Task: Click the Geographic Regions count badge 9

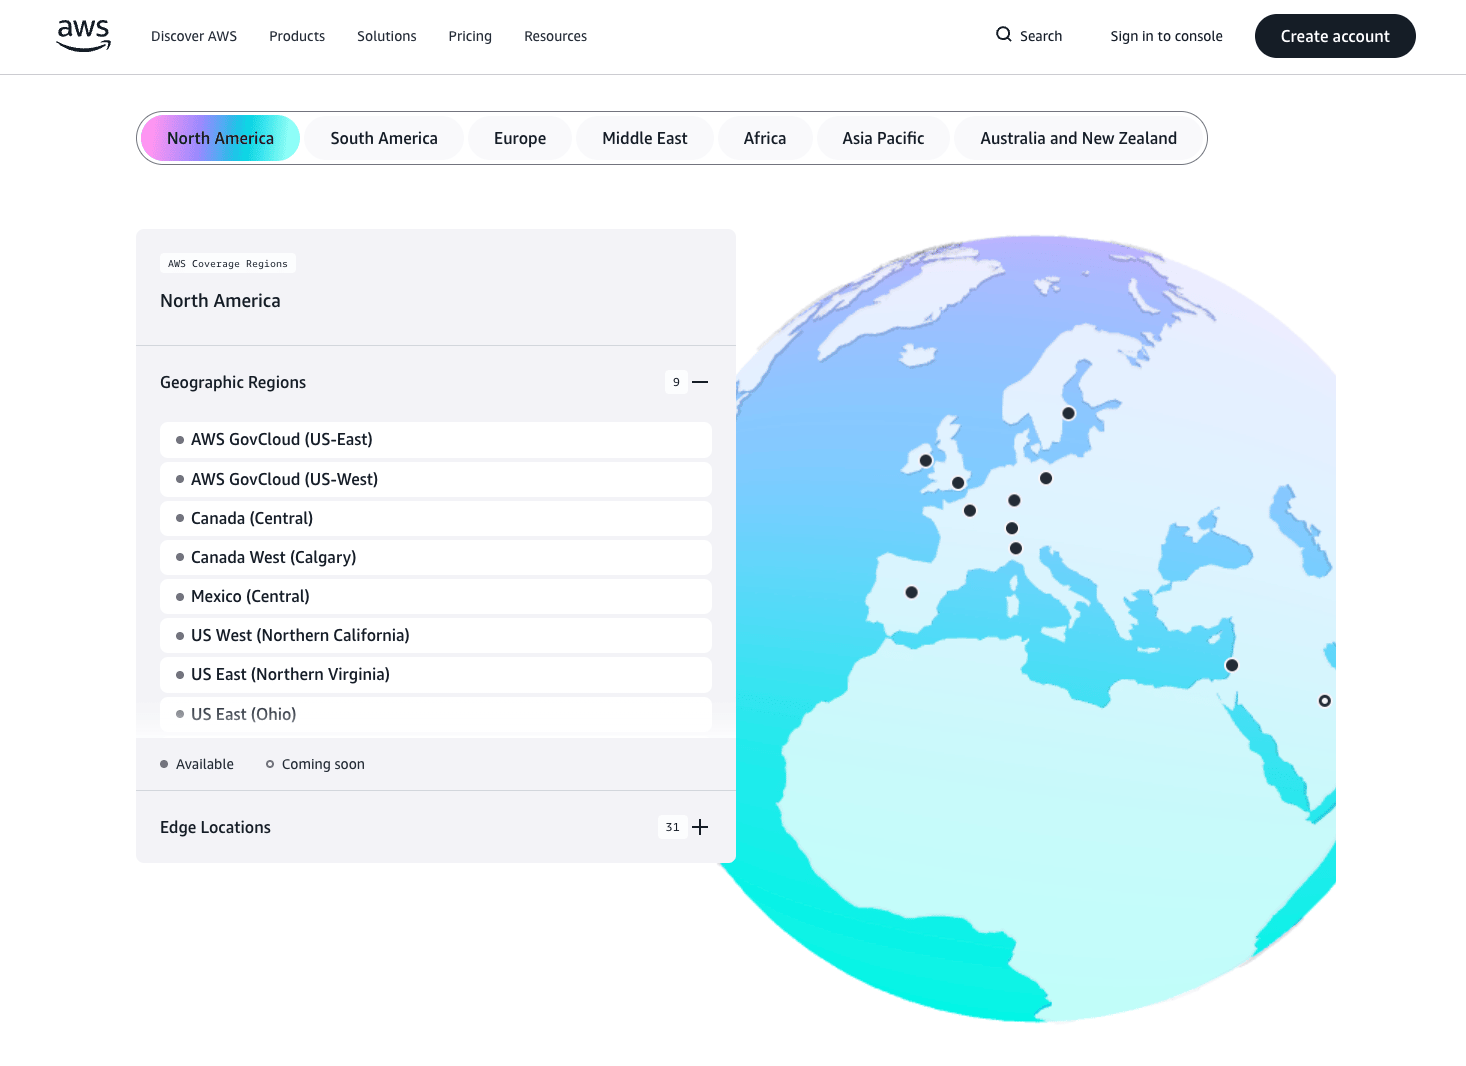Action: [676, 382]
